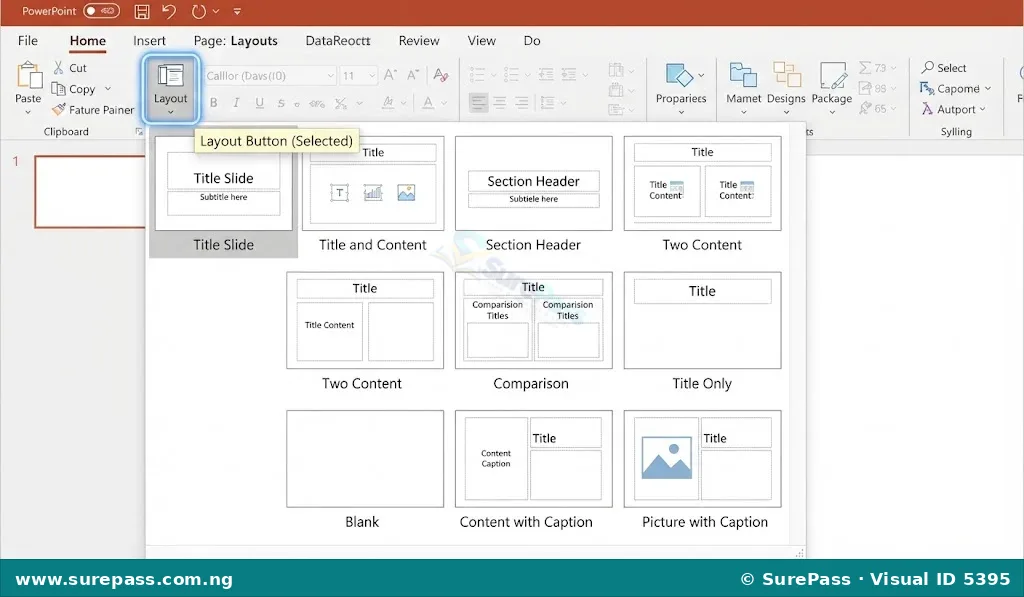Open the DataReoctt tab
Image resolution: width=1024 pixels, height=597 pixels.
338,40
